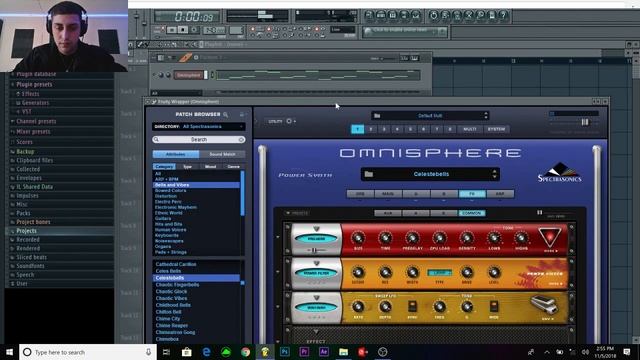Select the Category filter column tab

[164, 167]
